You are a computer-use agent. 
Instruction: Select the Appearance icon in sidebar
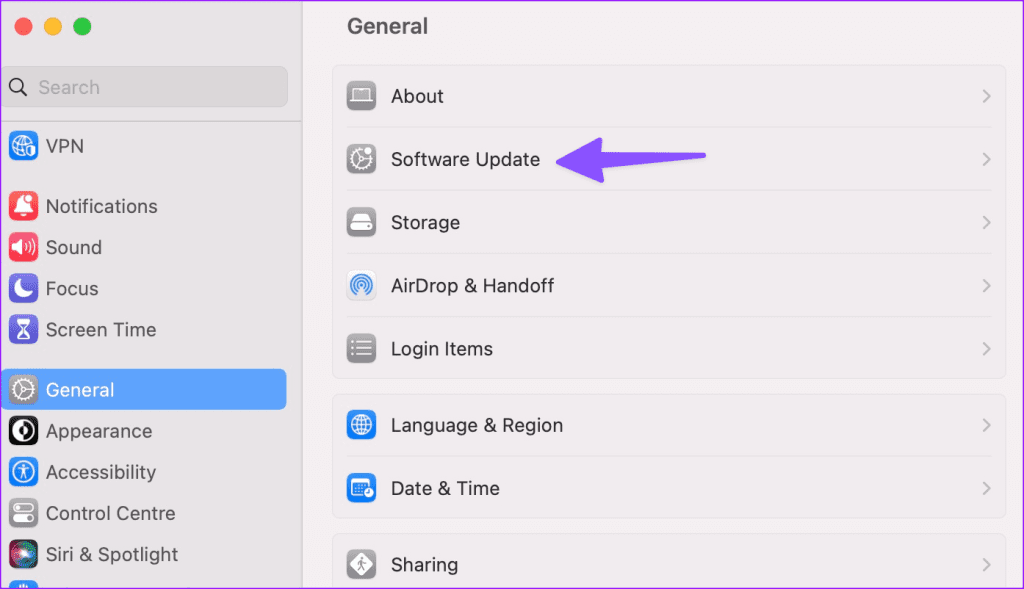pos(24,431)
